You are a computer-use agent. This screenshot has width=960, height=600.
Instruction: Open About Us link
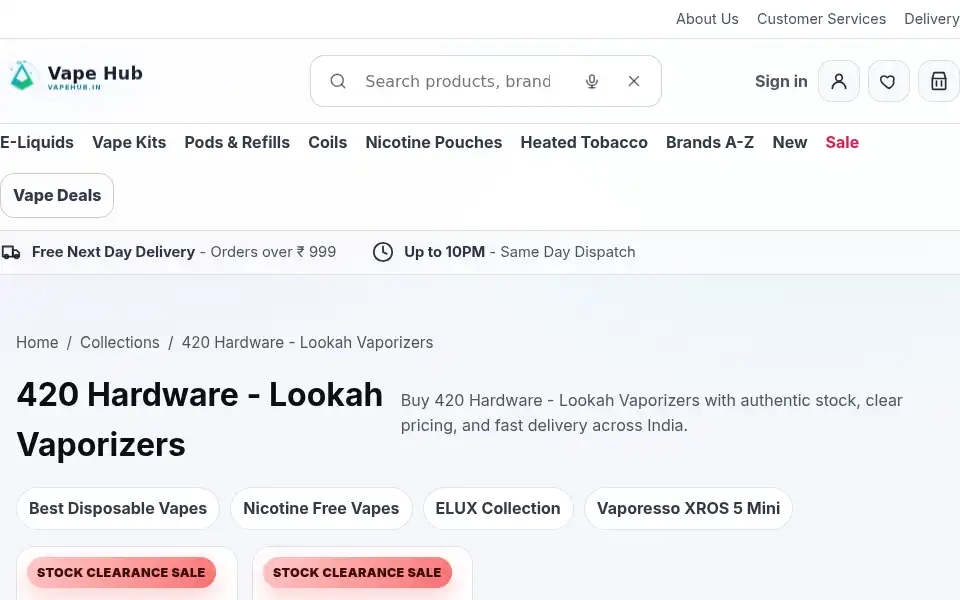[707, 19]
